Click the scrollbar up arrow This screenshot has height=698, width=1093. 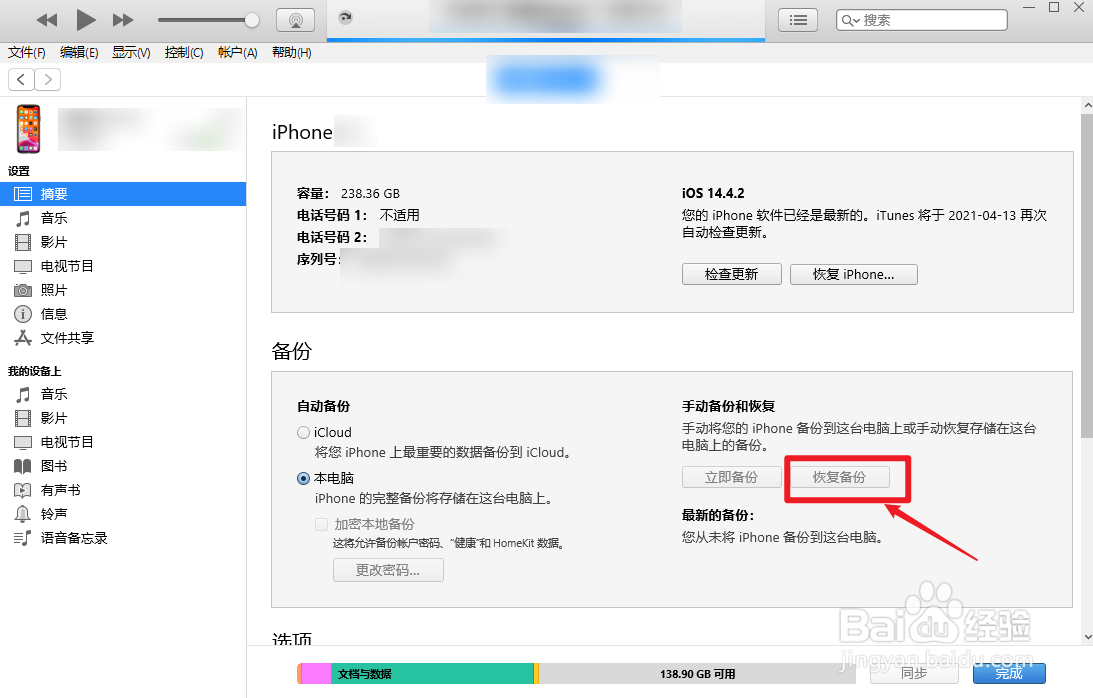tap(1087, 106)
